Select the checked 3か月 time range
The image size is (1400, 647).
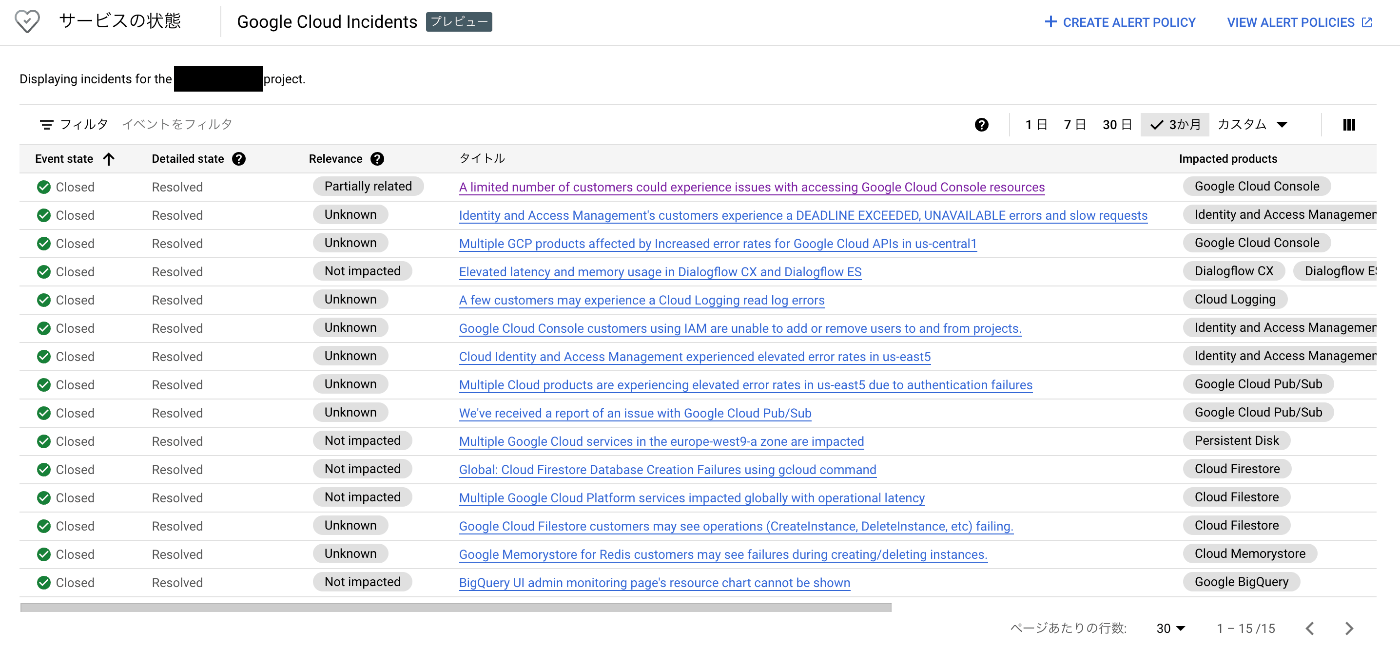click(x=1175, y=125)
